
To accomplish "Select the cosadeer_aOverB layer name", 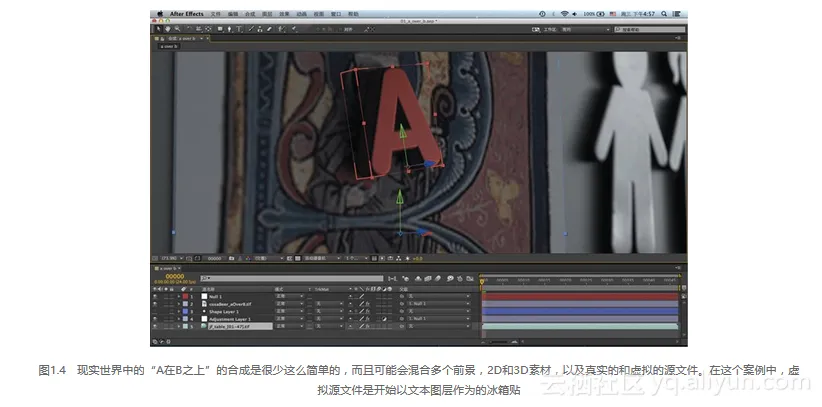I will coord(230,304).
